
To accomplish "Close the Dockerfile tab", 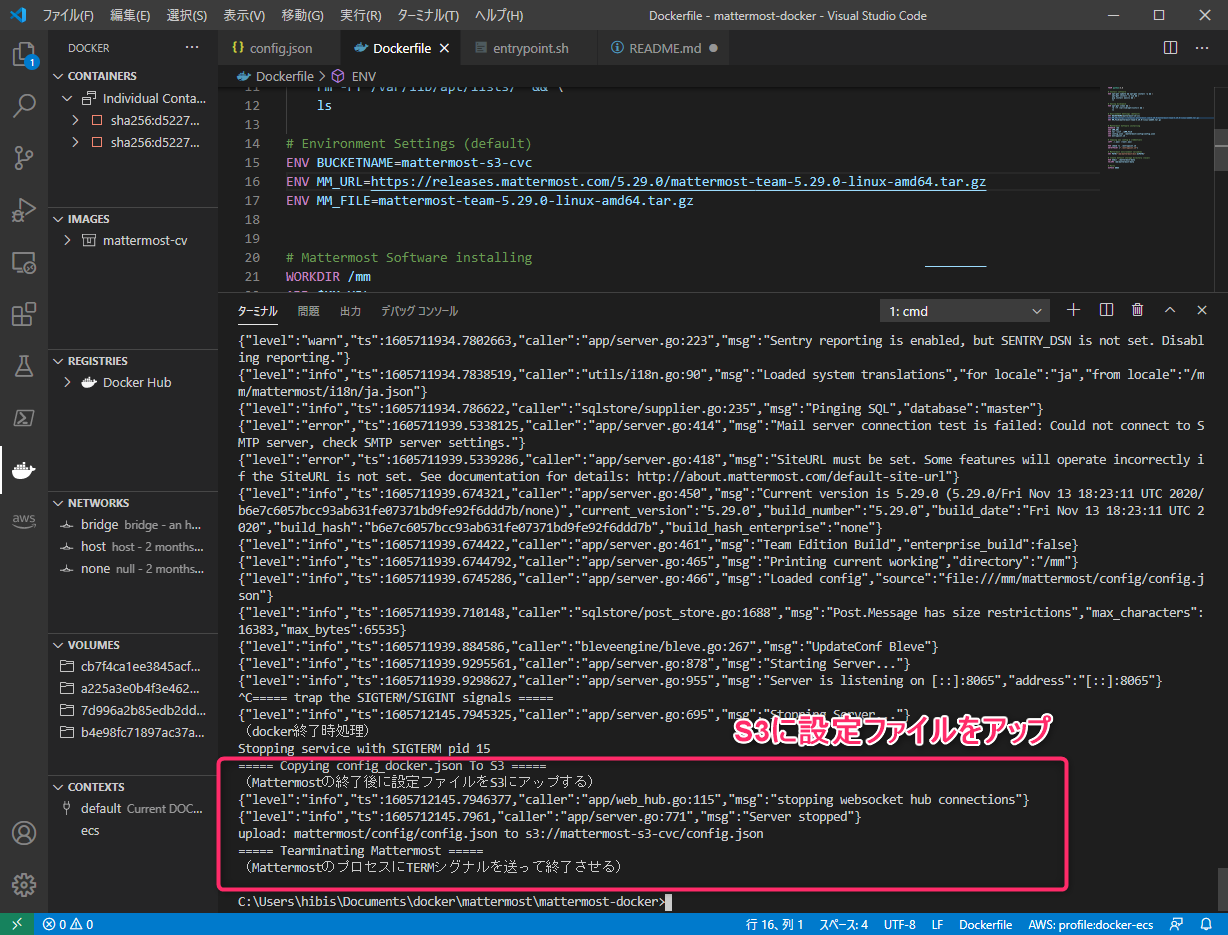I will tap(444, 48).
